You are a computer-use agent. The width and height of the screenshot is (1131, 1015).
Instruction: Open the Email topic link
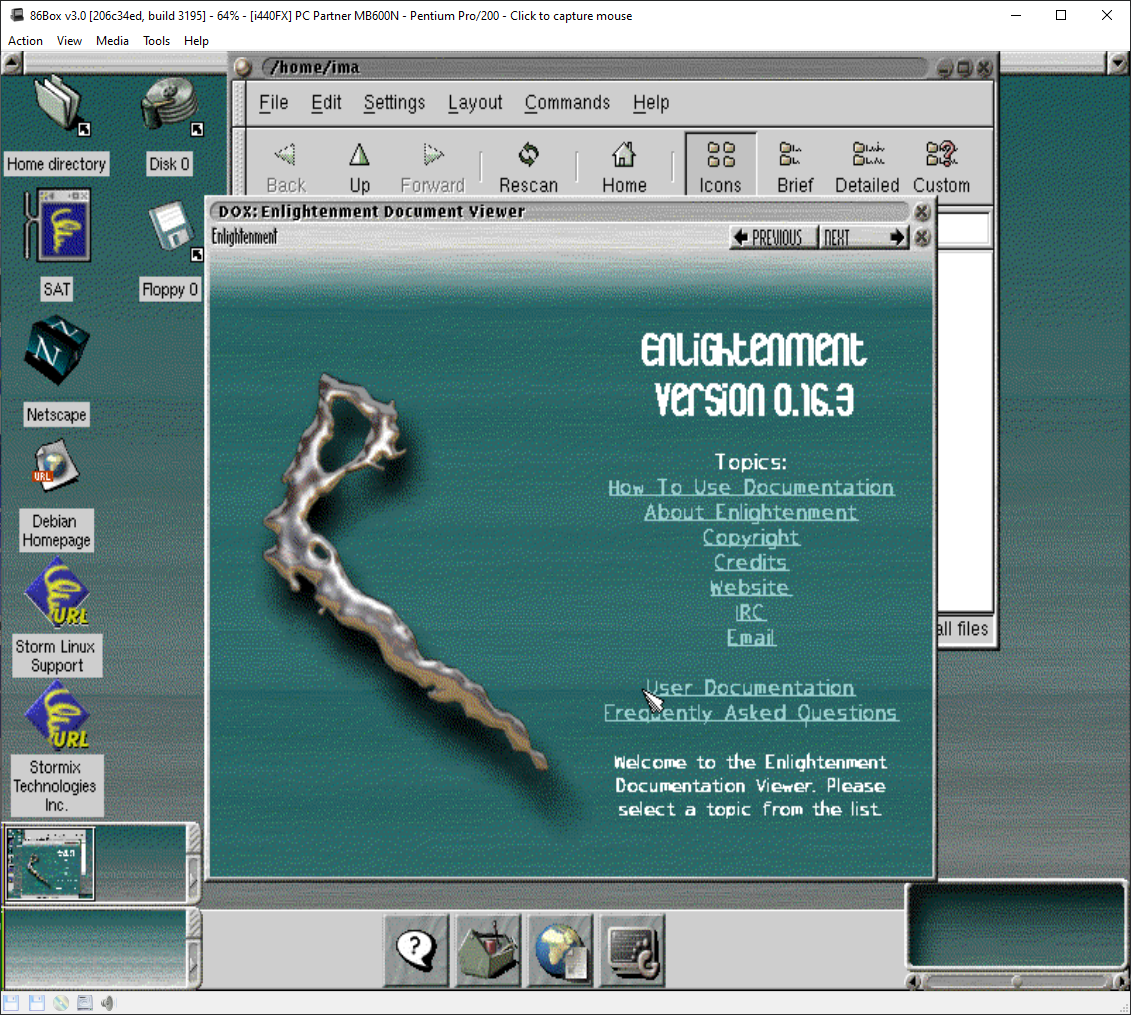pyautogui.click(x=751, y=638)
